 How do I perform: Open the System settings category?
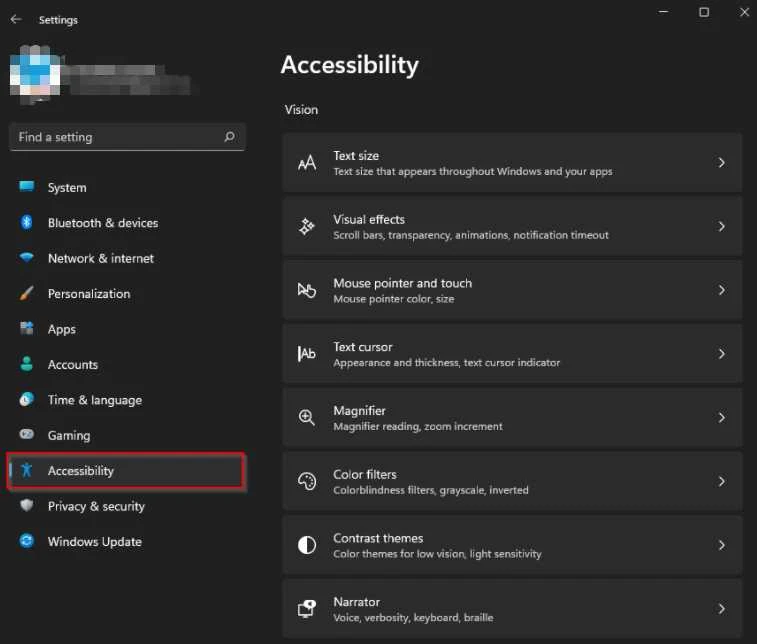click(x=67, y=188)
